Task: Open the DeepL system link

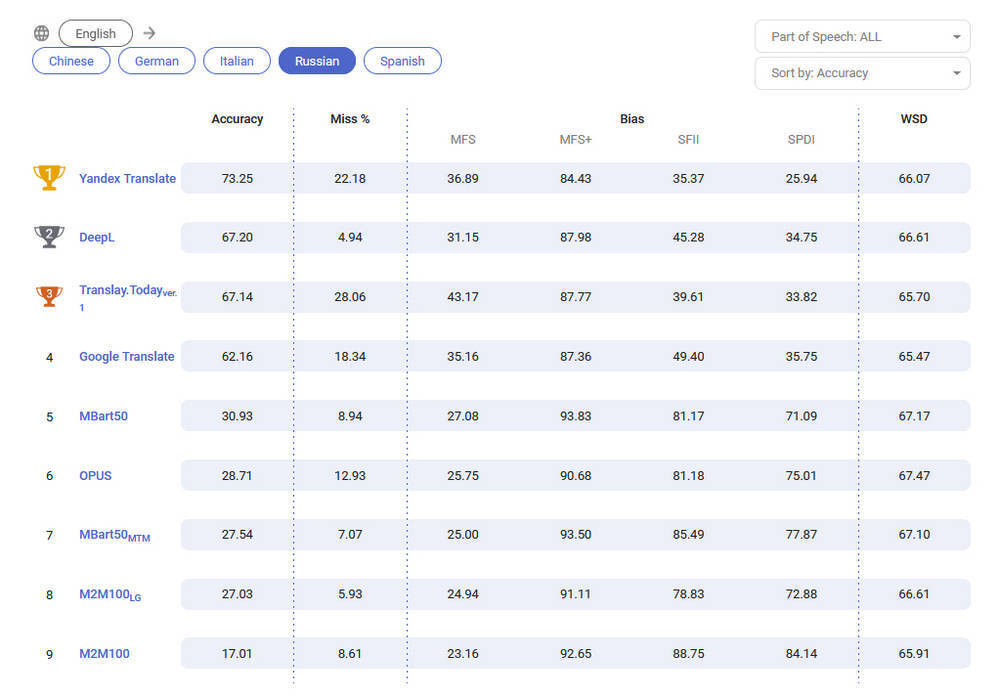Action: 97,237
